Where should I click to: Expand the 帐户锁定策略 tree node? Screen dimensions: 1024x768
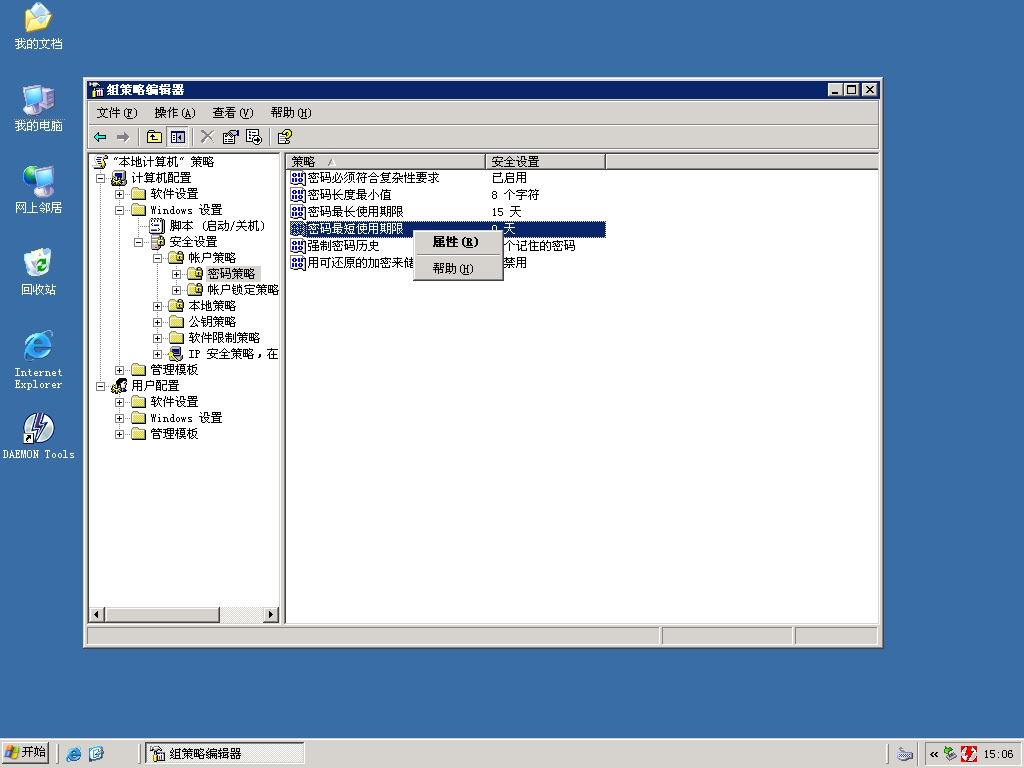(x=176, y=290)
